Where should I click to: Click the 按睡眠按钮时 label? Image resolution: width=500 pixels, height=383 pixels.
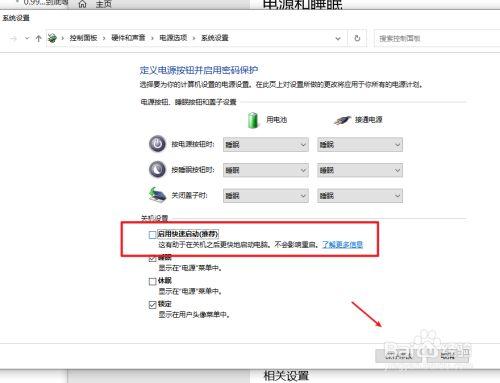pos(193,170)
